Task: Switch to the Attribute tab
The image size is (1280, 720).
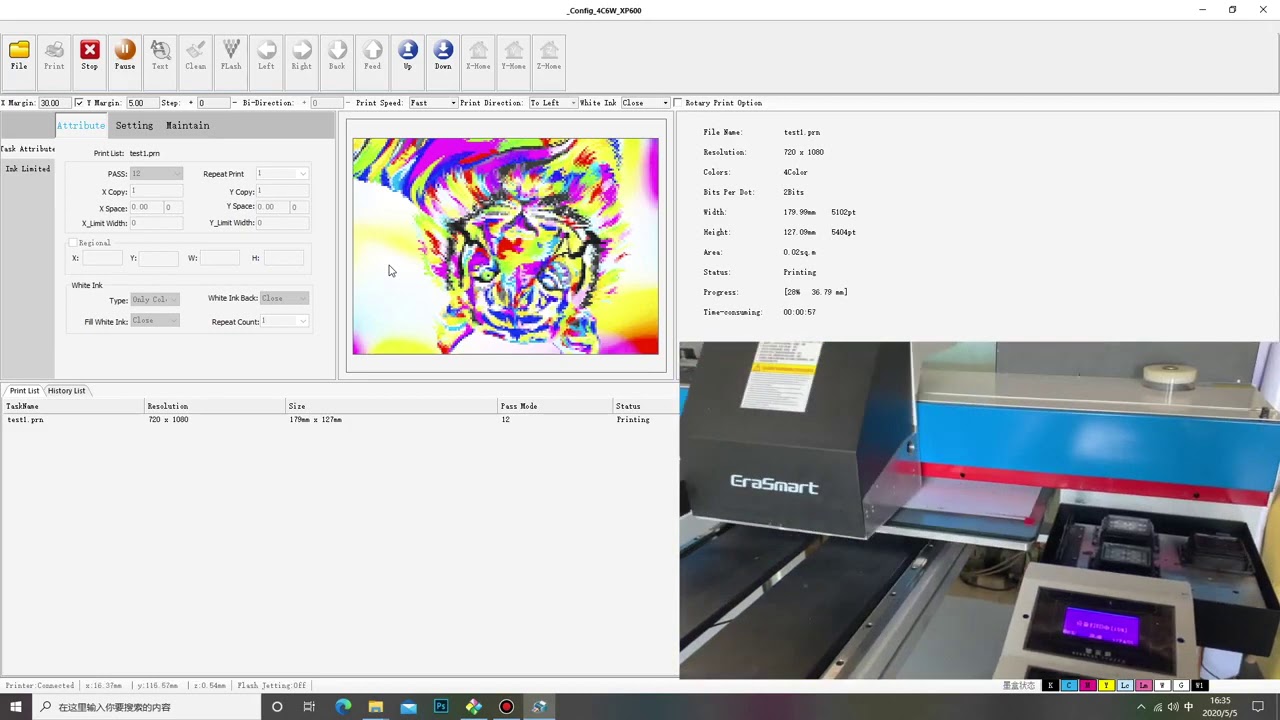Action: pyautogui.click(x=81, y=125)
